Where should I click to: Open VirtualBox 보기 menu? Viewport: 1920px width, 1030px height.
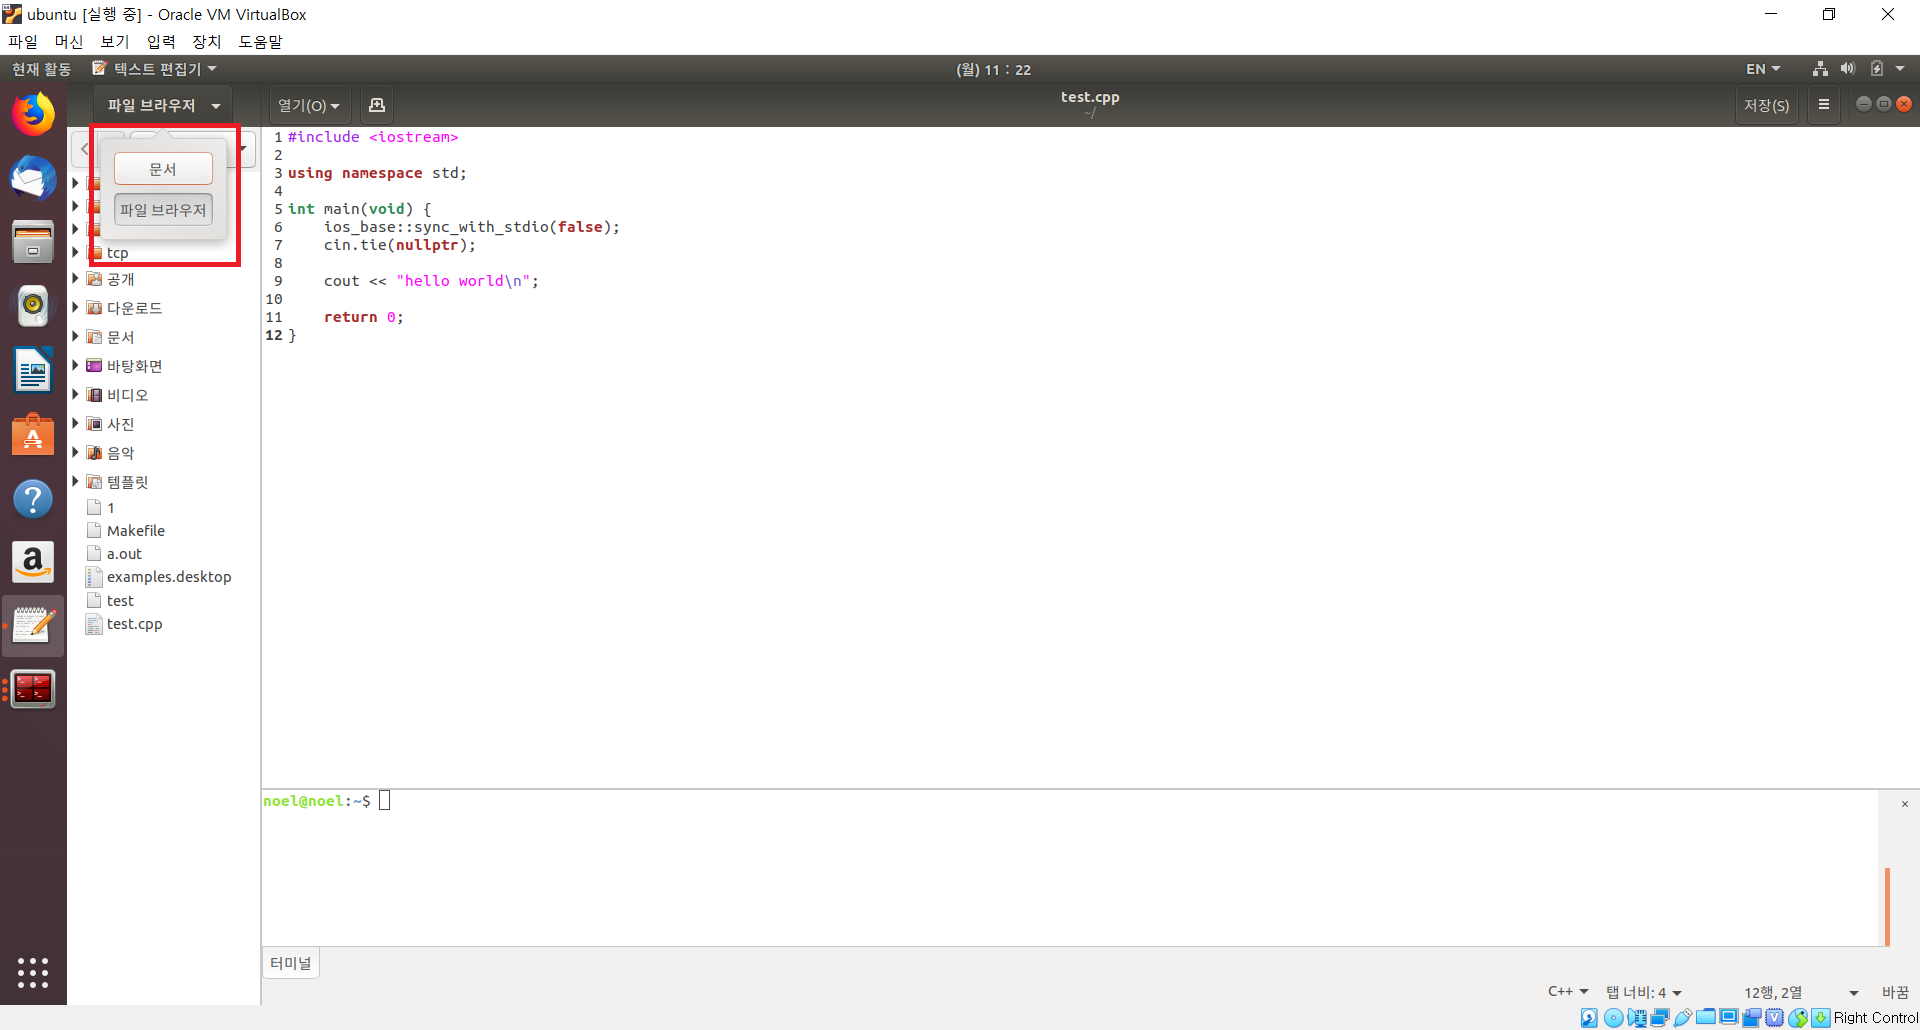point(115,42)
